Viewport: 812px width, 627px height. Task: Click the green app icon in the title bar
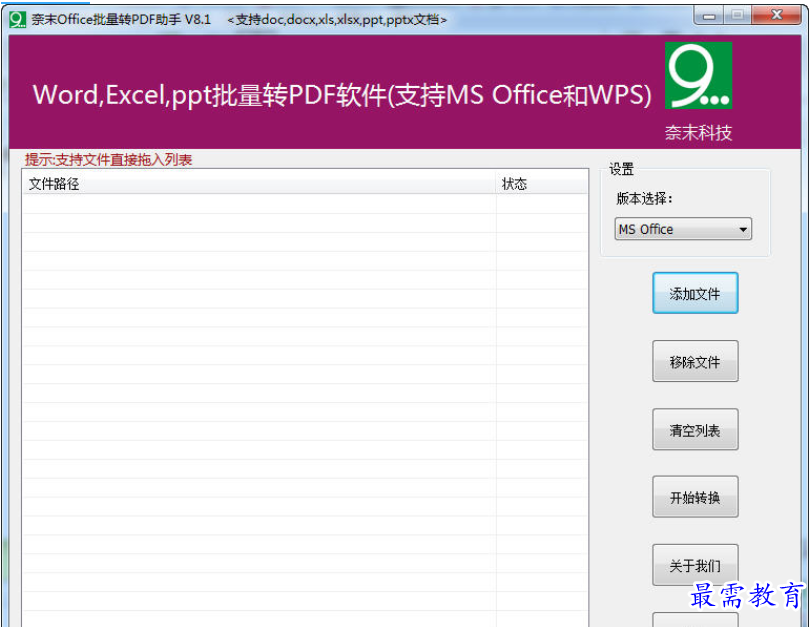coord(17,20)
